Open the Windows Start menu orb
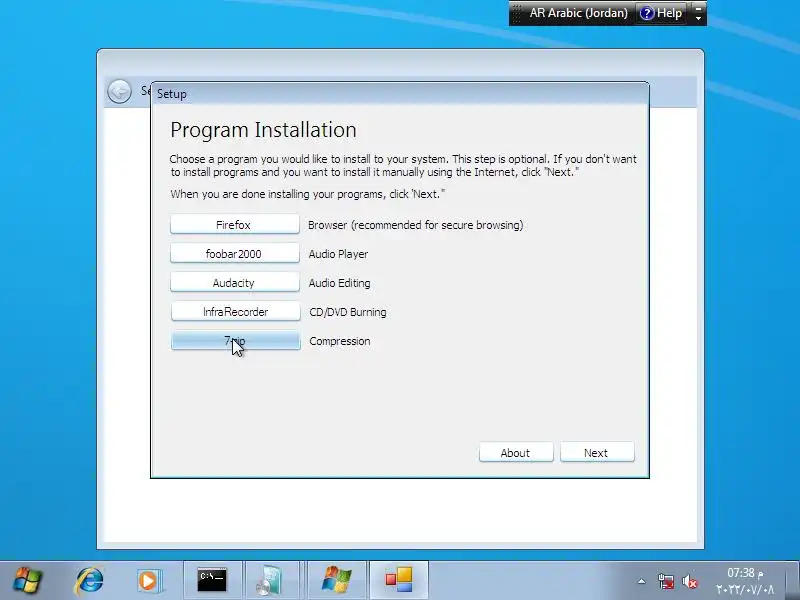The image size is (800, 600). click(28, 580)
